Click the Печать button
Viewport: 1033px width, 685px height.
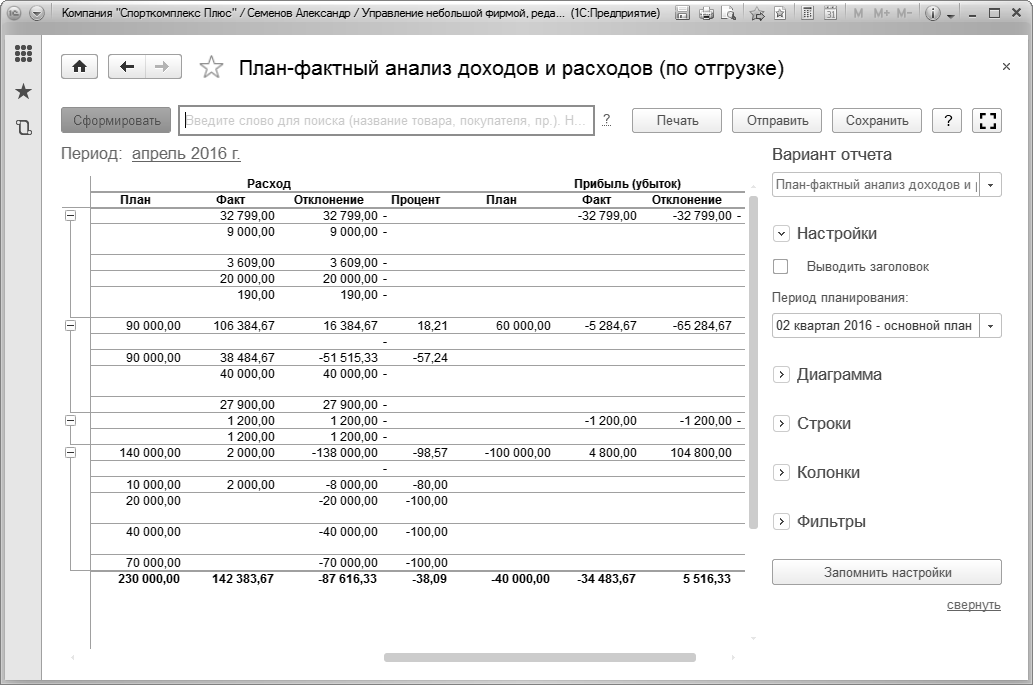(x=677, y=121)
